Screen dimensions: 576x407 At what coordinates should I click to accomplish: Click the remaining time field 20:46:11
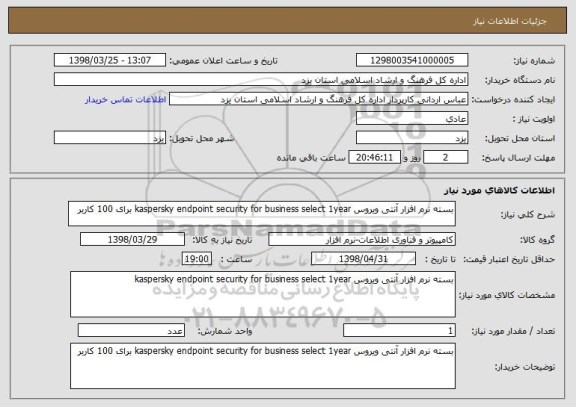tap(374, 158)
